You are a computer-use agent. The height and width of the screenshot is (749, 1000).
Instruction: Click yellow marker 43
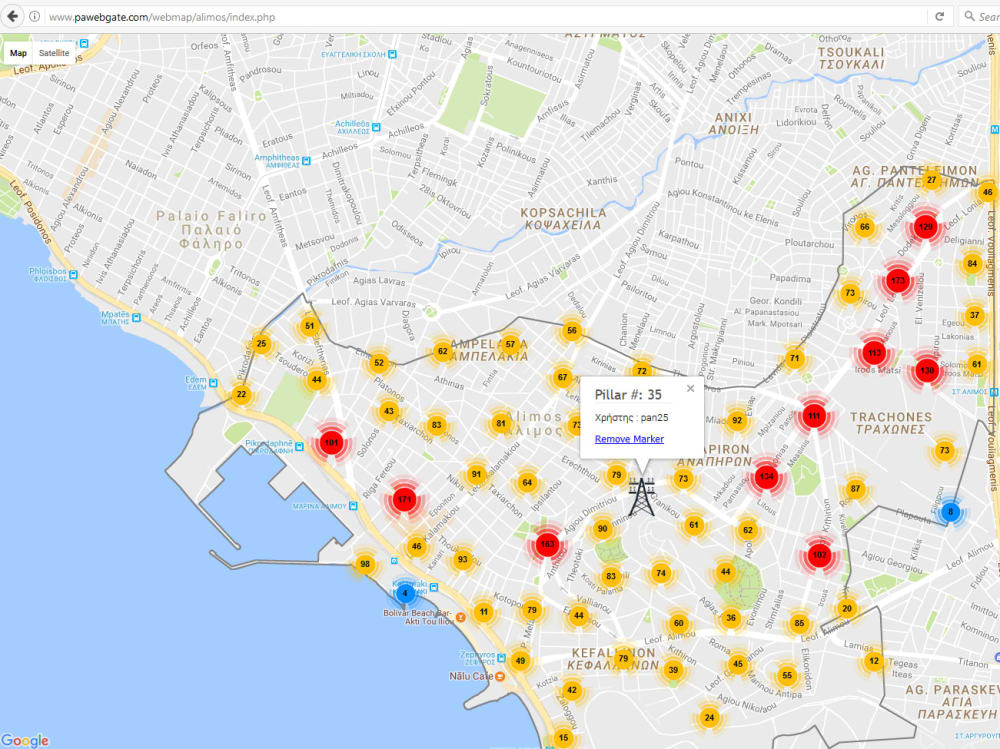(x=388, y=411)
